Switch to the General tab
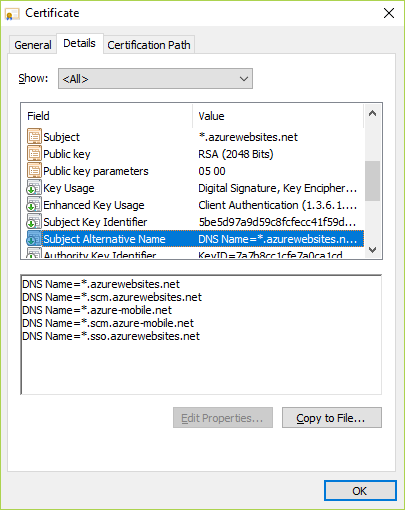The width and height of the screenshot is (405, 510). (x=33, y=45)
